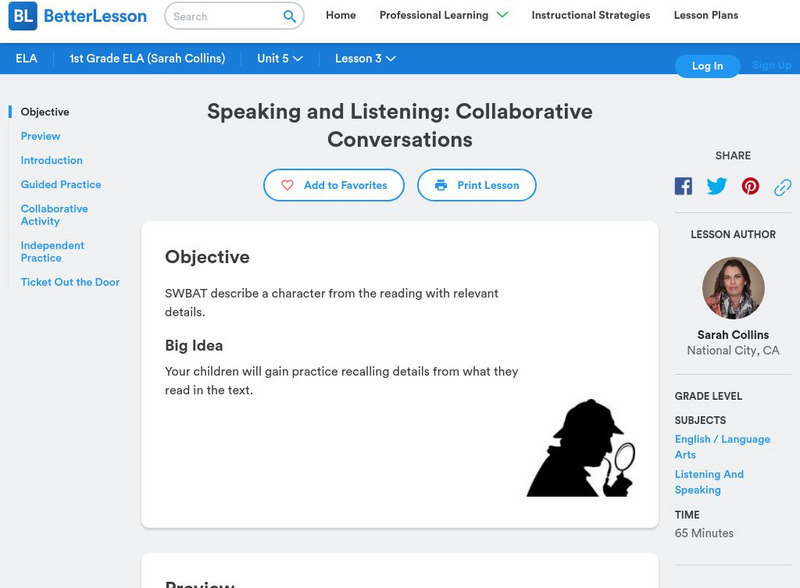
Task: Click Sarah Collins author photo
Action: 733,288
